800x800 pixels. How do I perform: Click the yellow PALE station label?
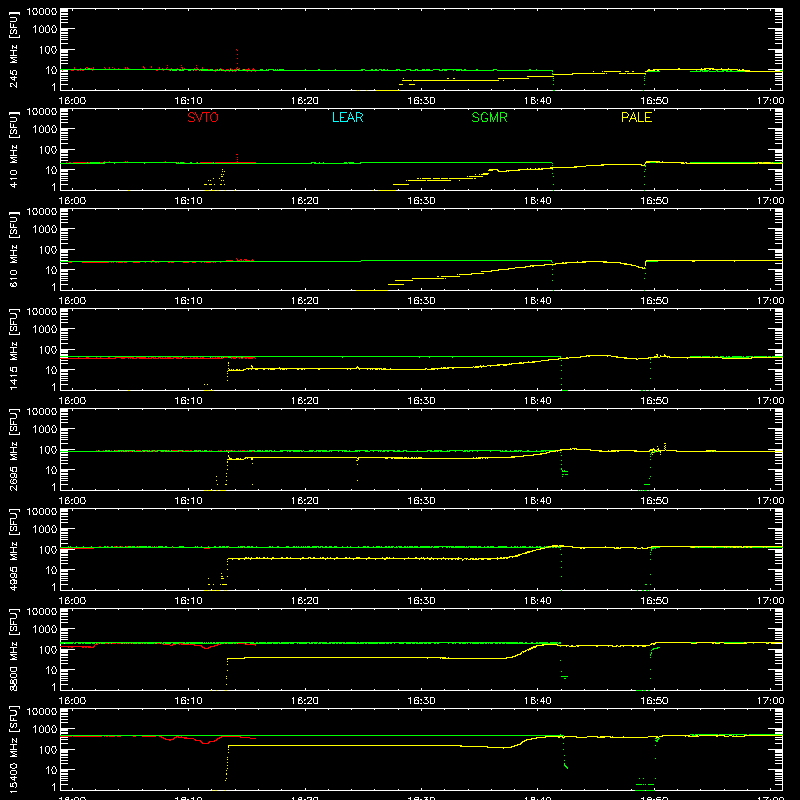point(636,117)
